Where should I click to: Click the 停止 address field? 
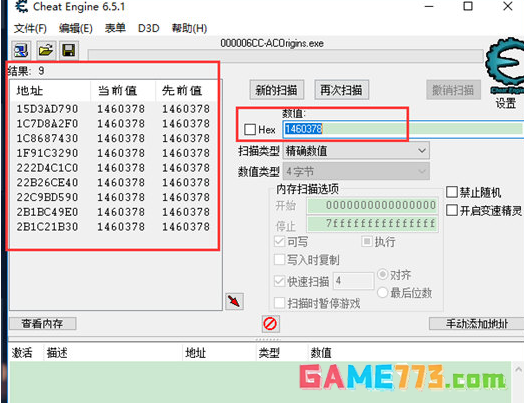tap(373, 224)
